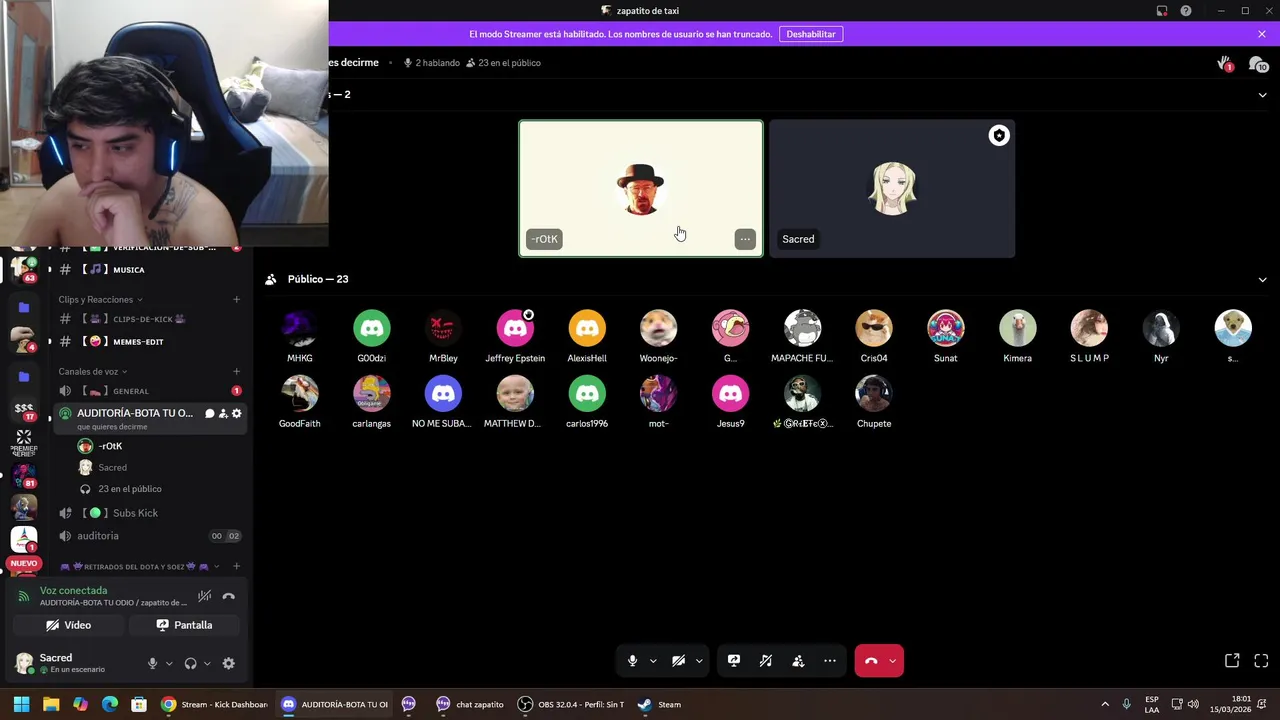Screen dimensions: 1280x720
Task: Open user settings gear in user panel
Action: 229,663
